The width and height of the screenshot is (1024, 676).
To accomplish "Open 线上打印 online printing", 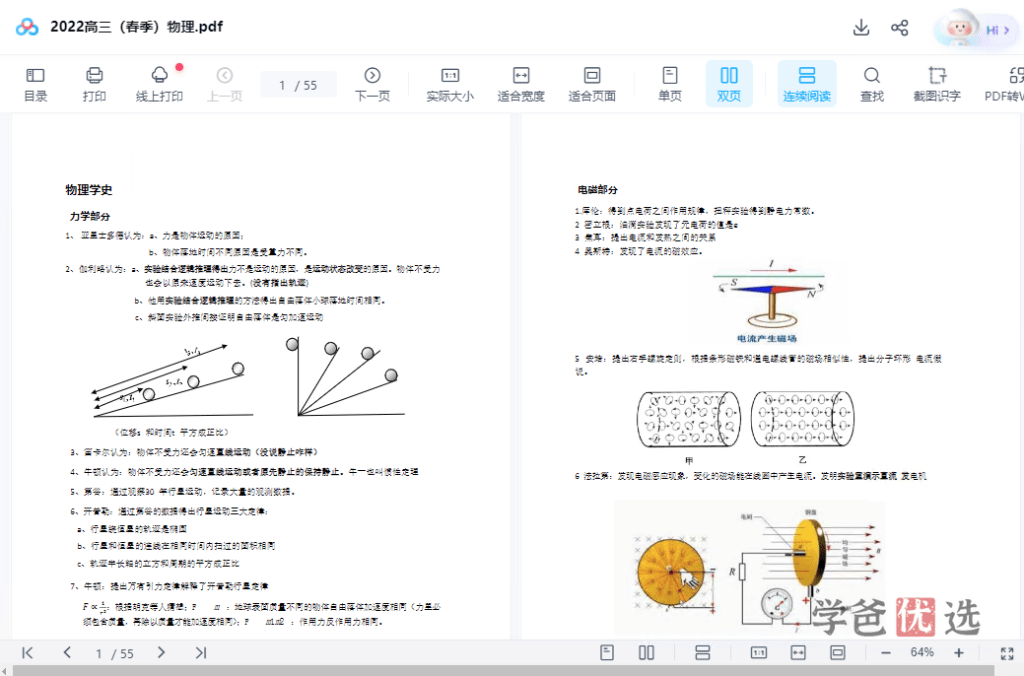I will [159, 85].
